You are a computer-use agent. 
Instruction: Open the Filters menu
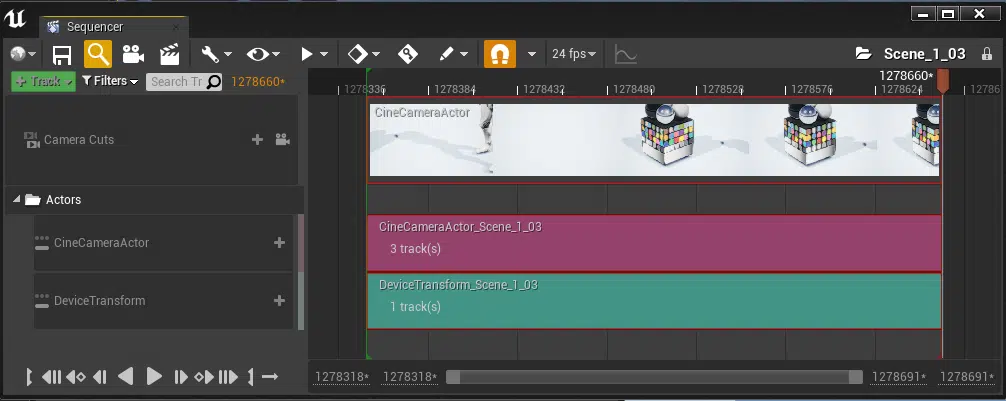(x=110, y=81)
